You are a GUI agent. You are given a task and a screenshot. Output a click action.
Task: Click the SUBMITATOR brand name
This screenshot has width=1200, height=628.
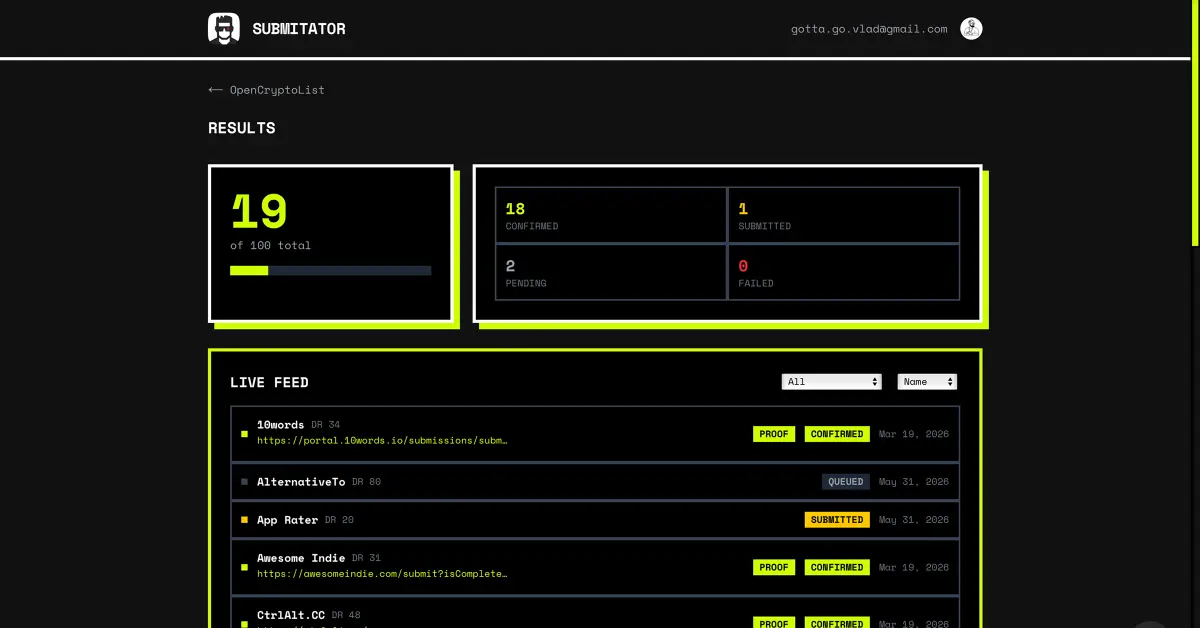click(299, 29)
